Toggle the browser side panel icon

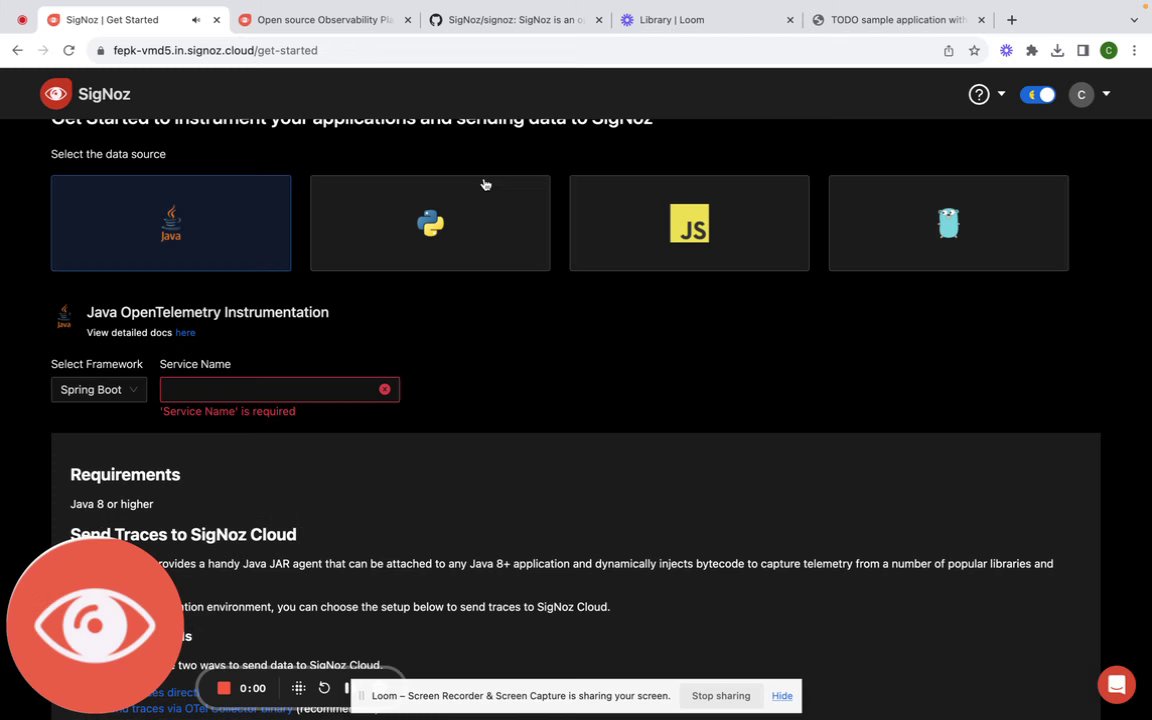tap(1083, 51)
